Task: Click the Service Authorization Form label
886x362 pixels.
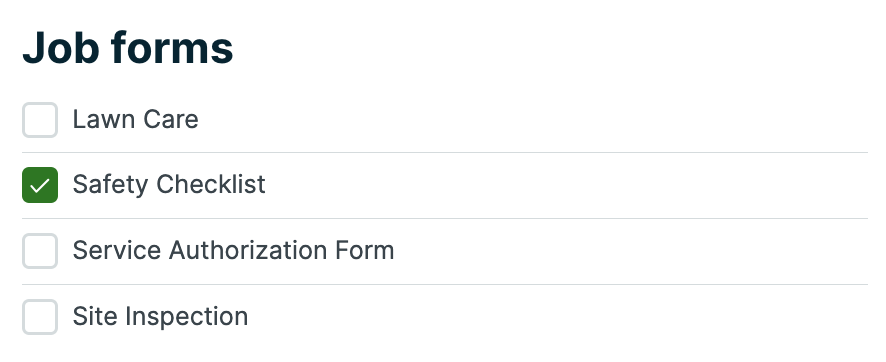Action: (x=233, y=250)
